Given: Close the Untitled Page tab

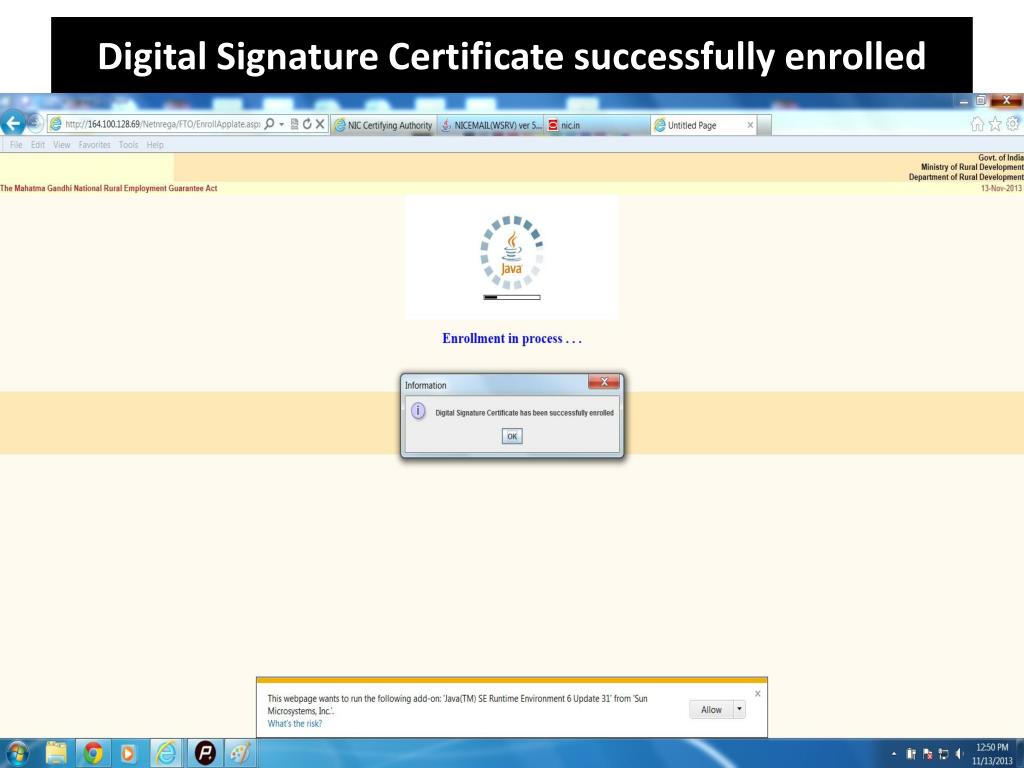Looking at the screenshot, I should (750, 125).
